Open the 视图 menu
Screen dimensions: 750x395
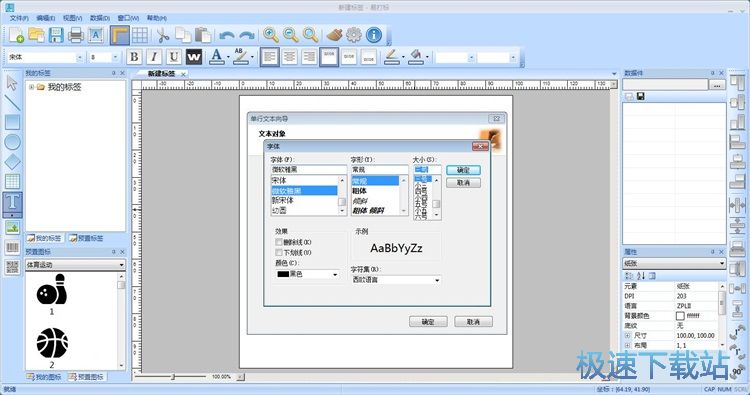click(x=73, y=18)
